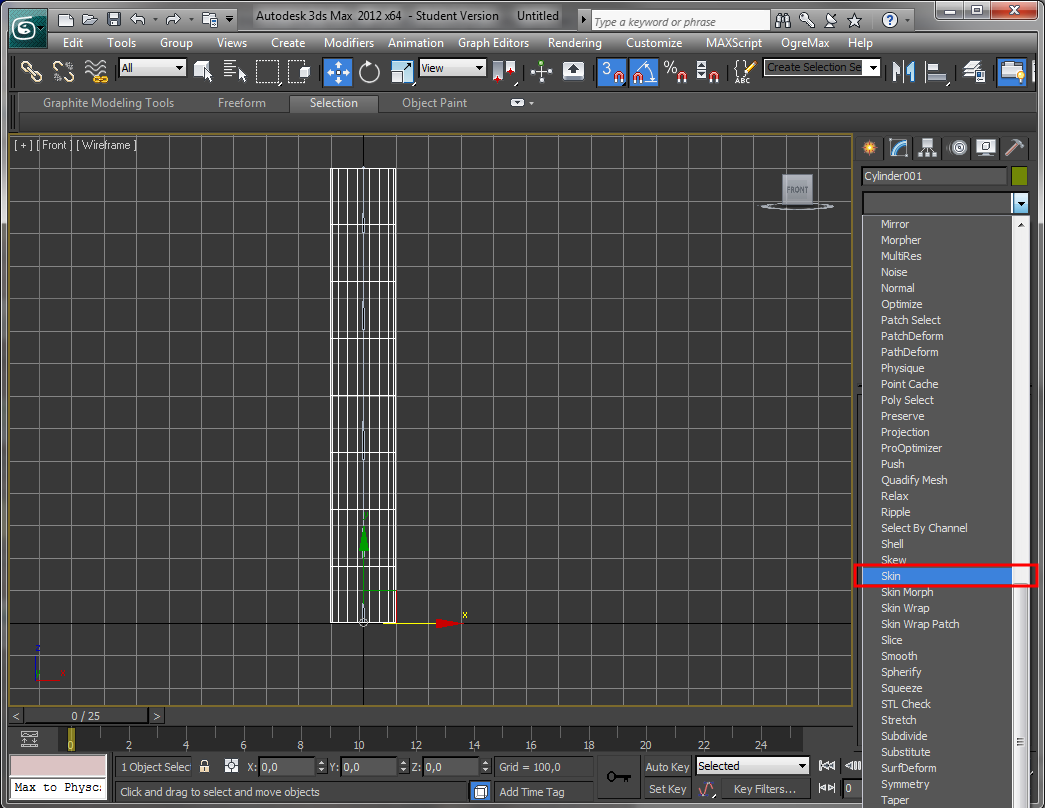Open the Selected key filter dropdown
1045x808 pixels.
coord(752,765)
